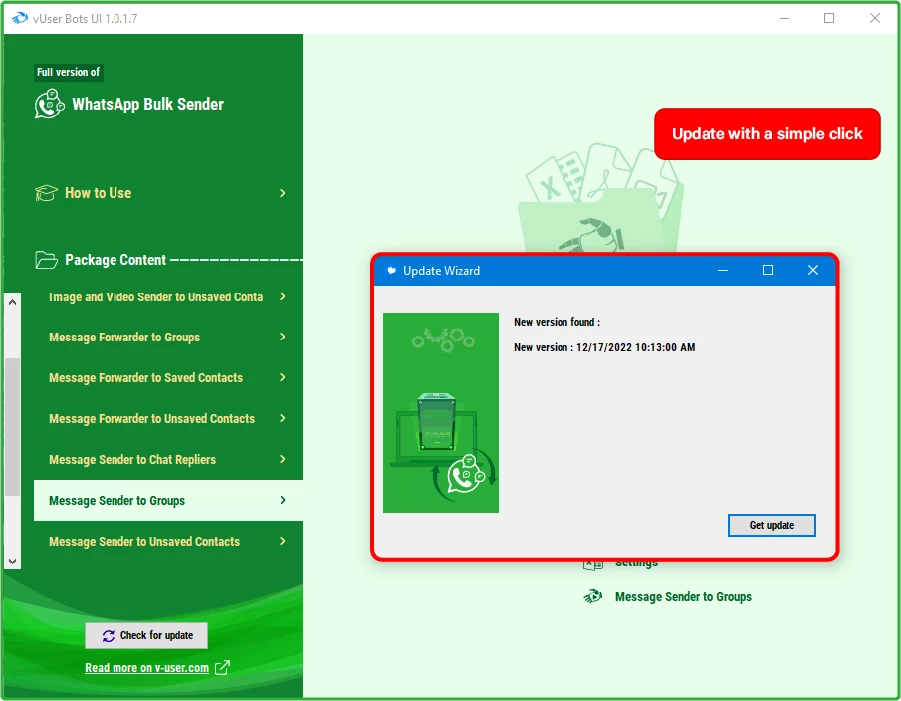Click the sidebar scrollbar up arrow
This screenshot has width=901, height=701.
(x=13, y=302)
